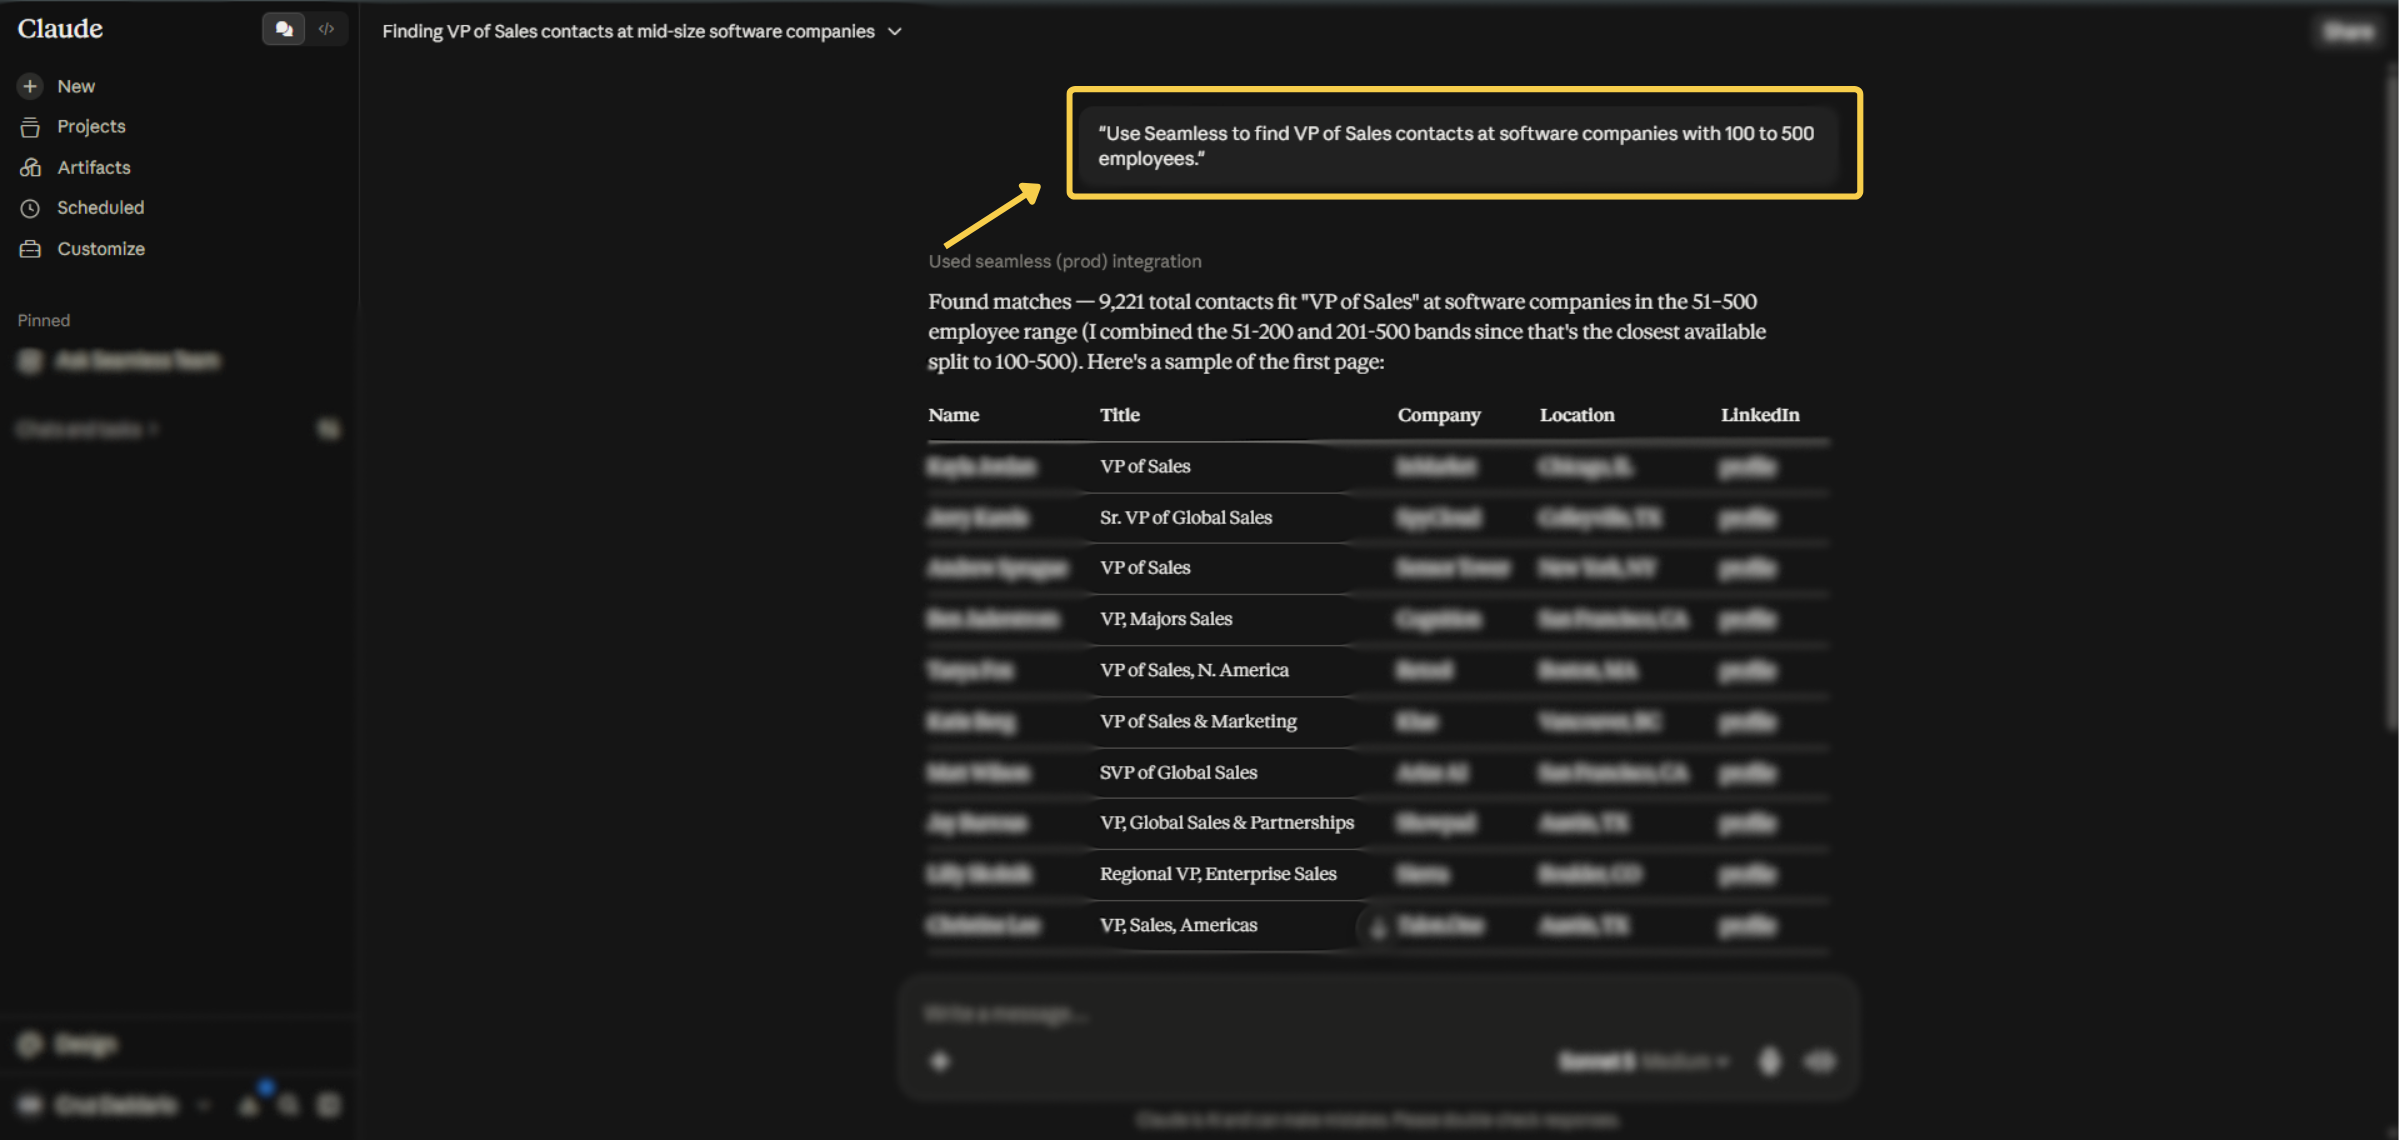Switch to the code mode brackets icon
The height and width of the screenshot is (1140, 2399).
point(326,29)
